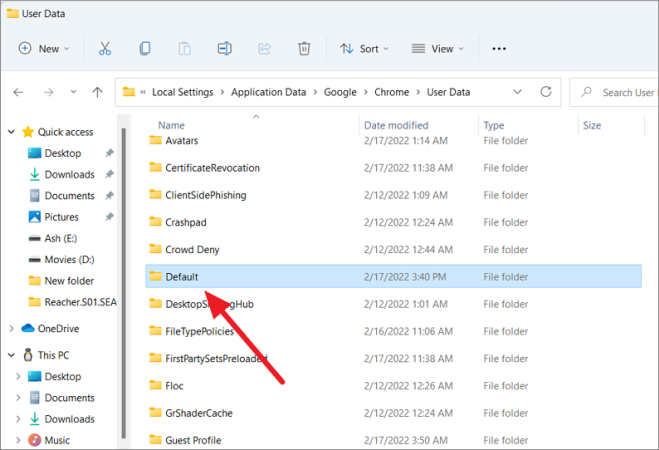Click the CertificateRevocation folder icon
This screenshot has width=659, height=450.
(156, 167)
